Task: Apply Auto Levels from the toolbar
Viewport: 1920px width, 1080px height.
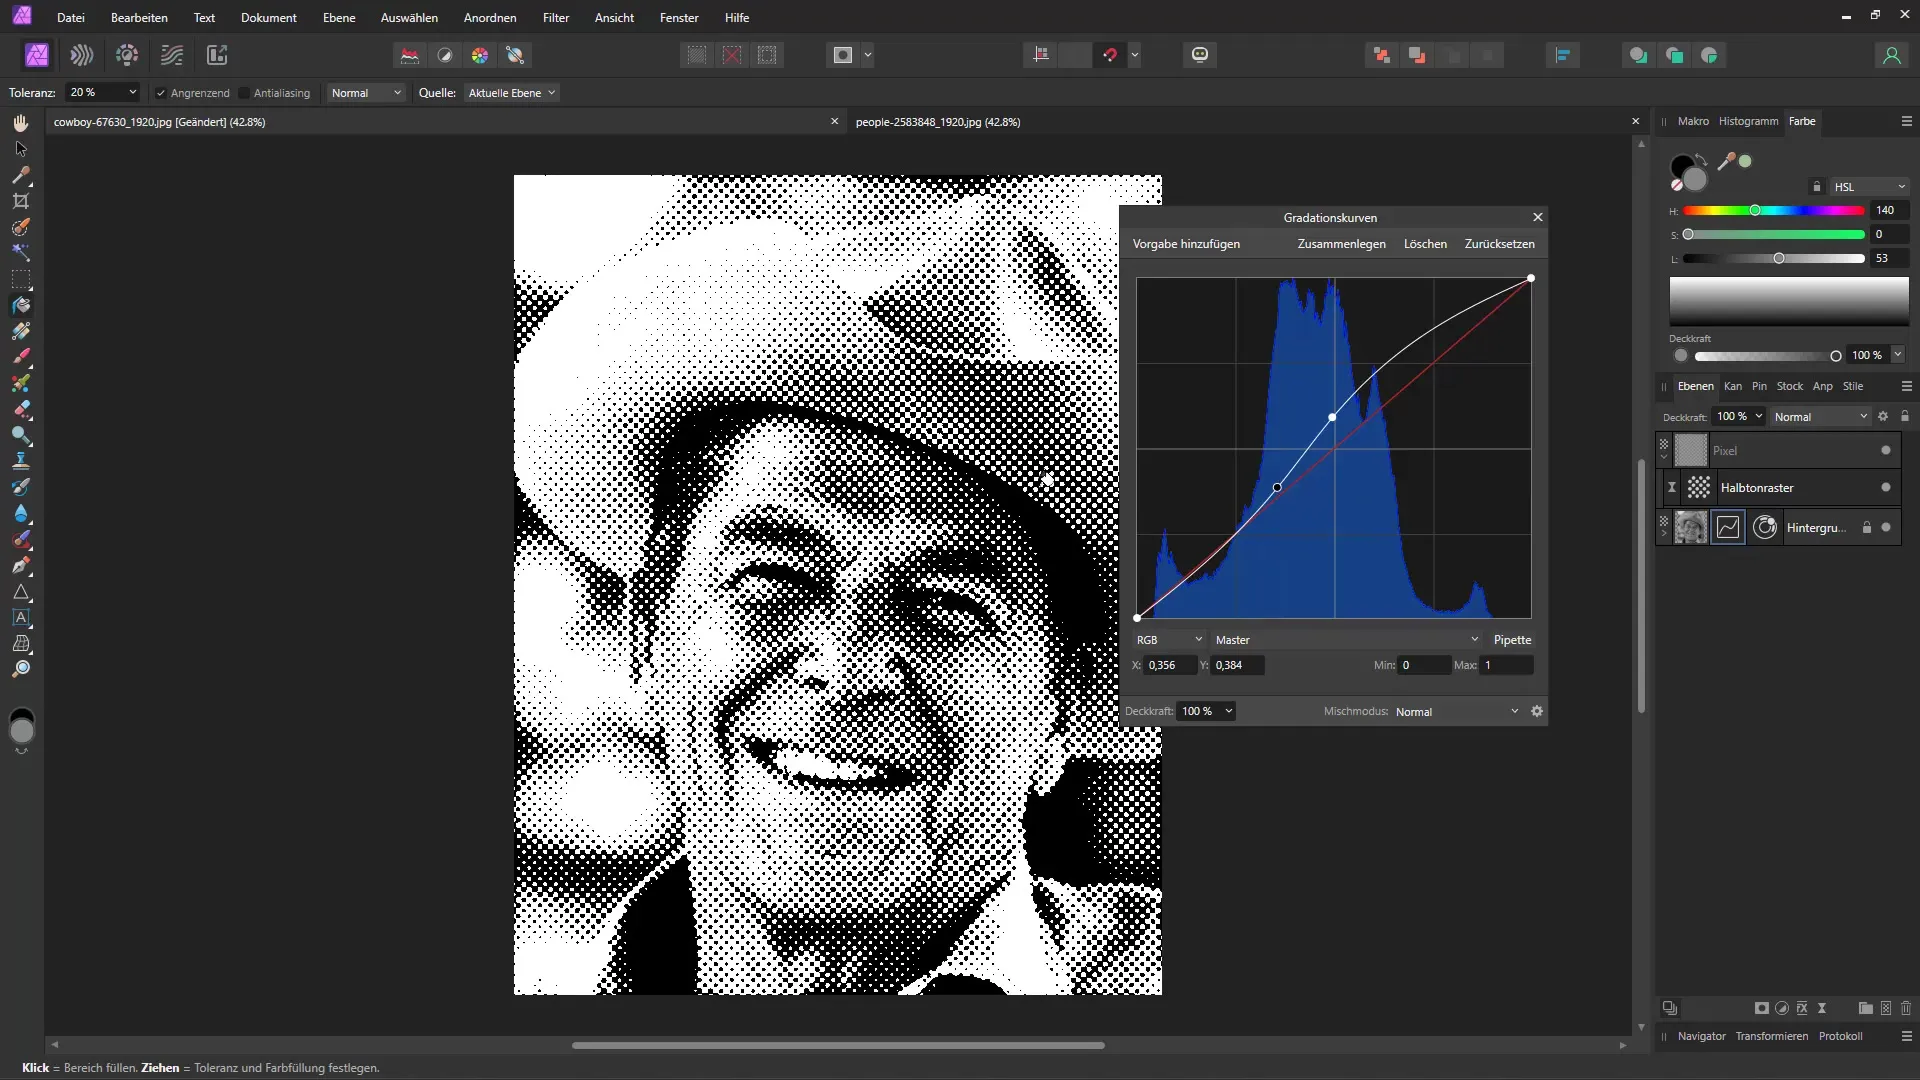Action: [x=410, y=55]
